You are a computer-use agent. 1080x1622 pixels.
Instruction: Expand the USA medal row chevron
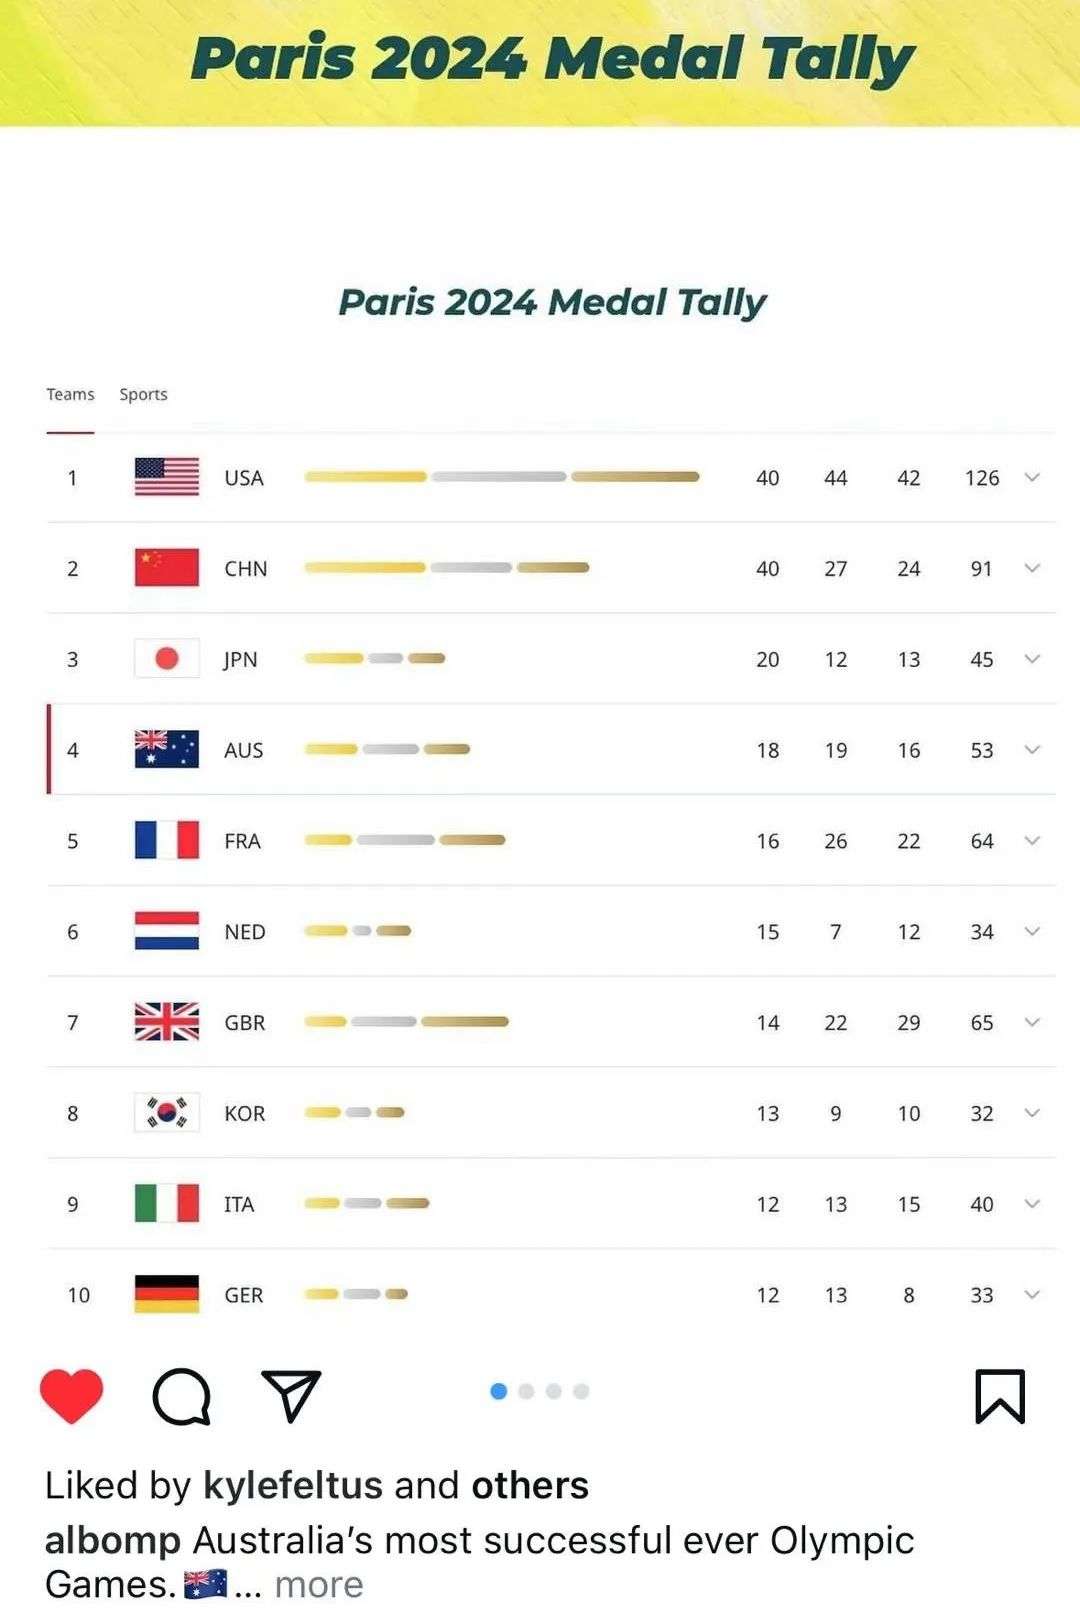coord(1033,477)
